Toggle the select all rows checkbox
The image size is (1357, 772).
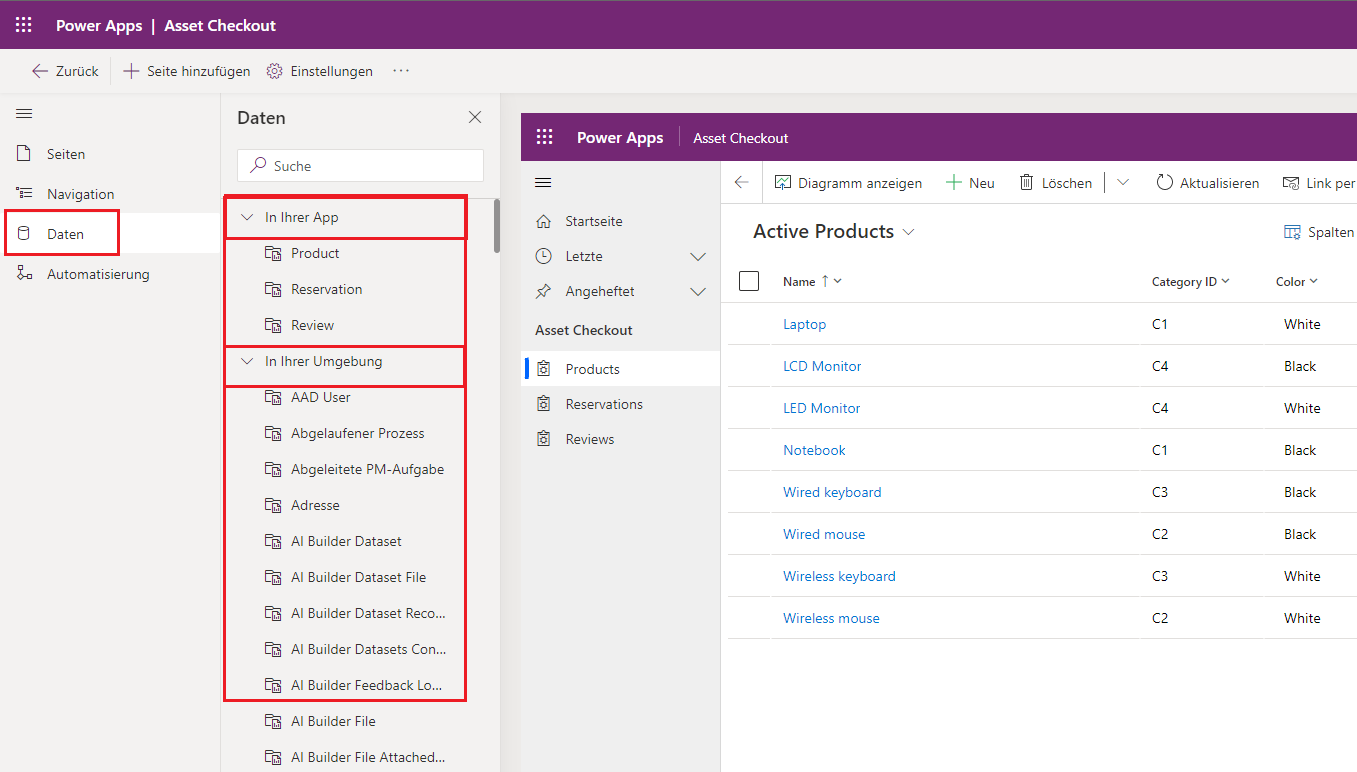coord(749,281)
